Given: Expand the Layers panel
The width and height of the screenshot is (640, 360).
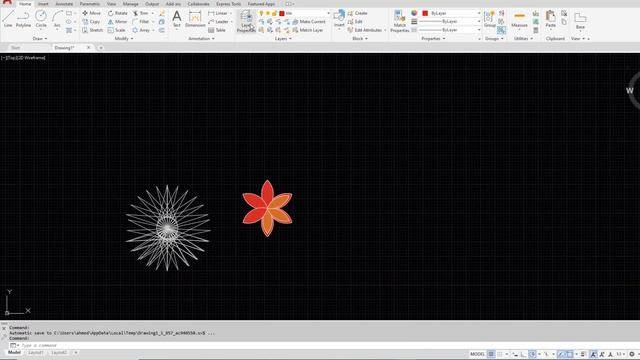Looking at the screenshot, I should click(x=283, y=38).
